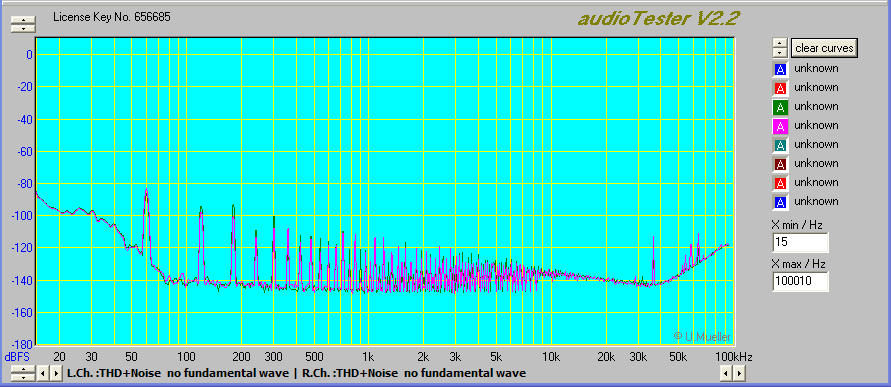Click the 100kHz frequency axis label

click(x=733, y=357)
